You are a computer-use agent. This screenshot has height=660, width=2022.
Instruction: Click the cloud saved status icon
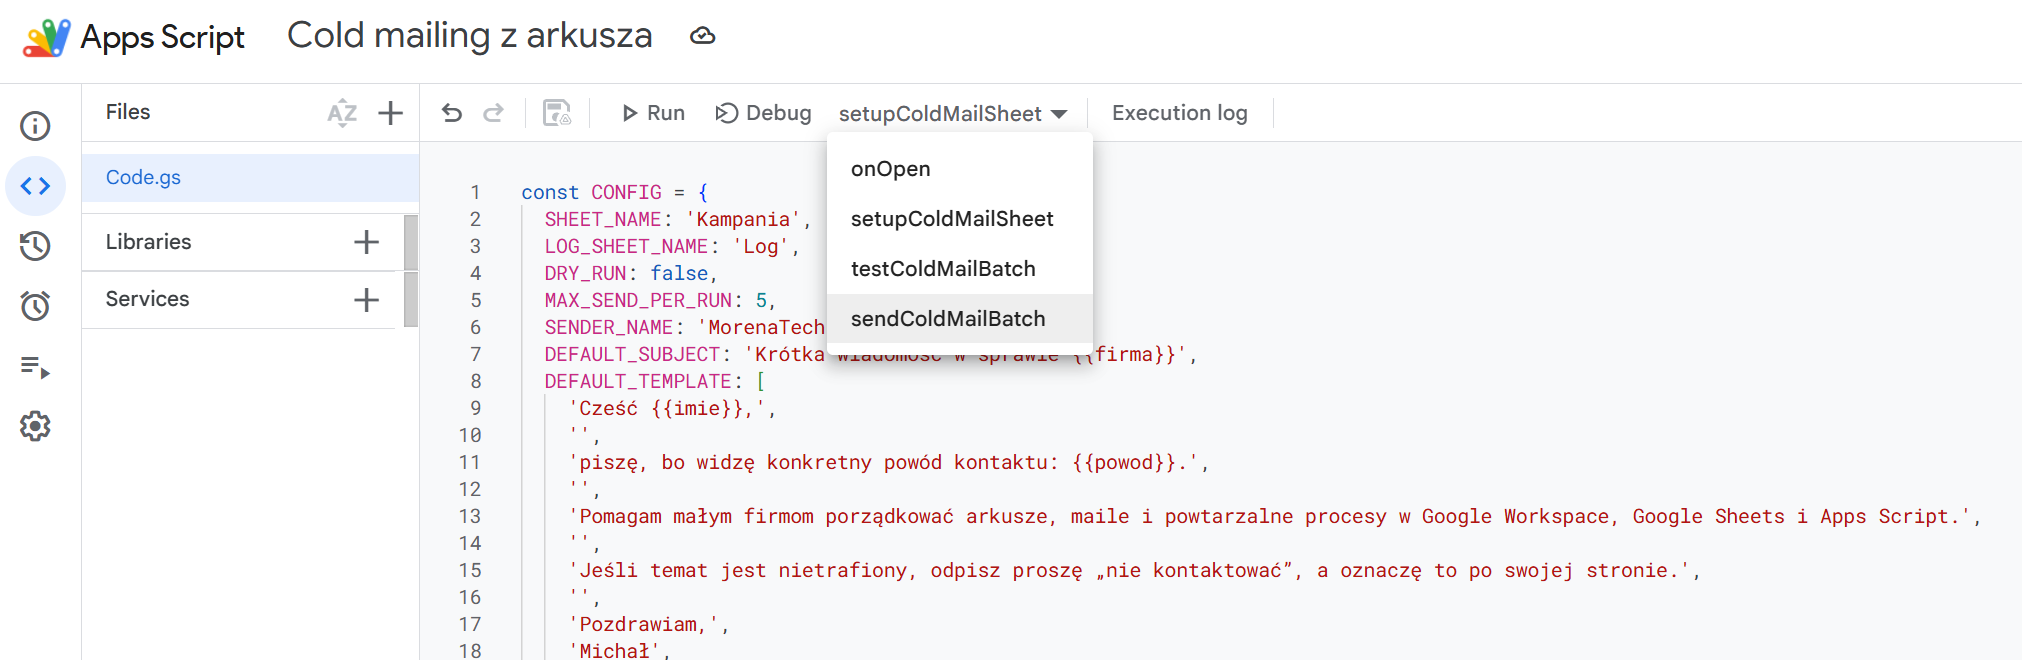pos(703,36)
